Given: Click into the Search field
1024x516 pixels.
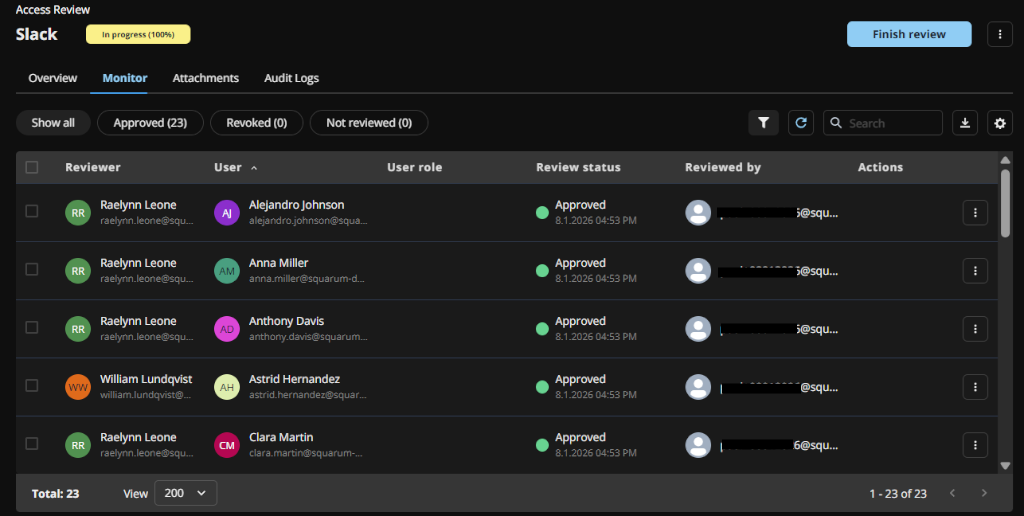Looking at the screenshot, I should click(883, 123).
